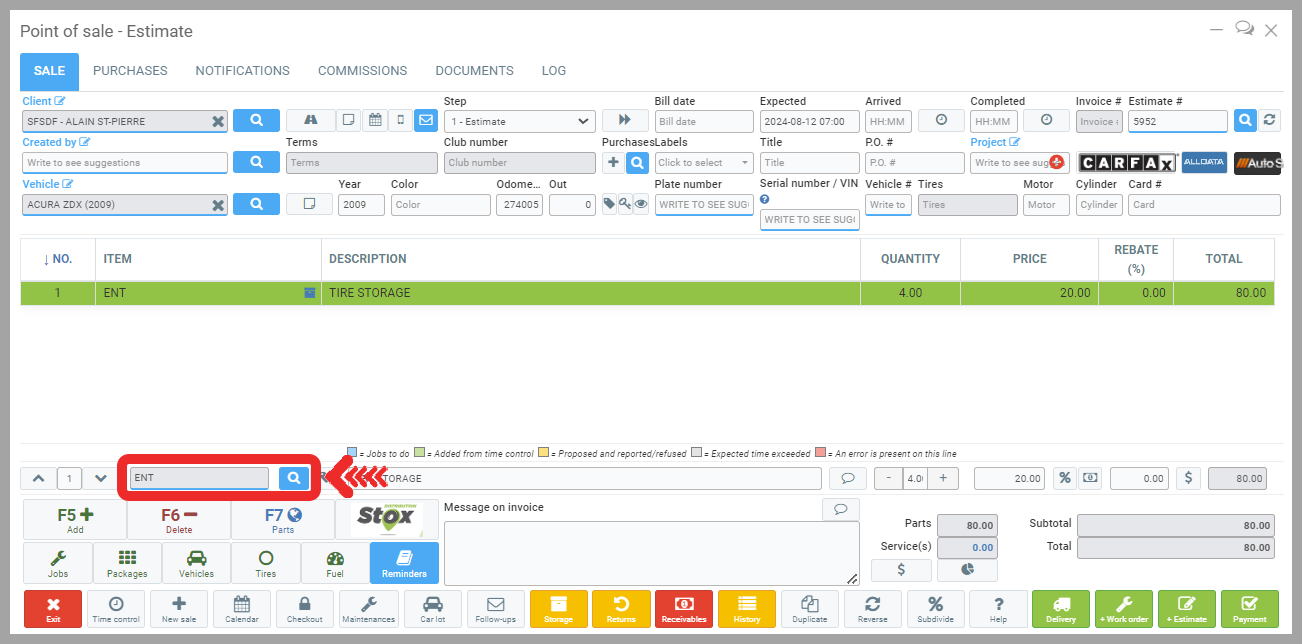Image resolution: width=1302 pixels, height=644 pixels.
Task: Open the Step dropdown showing 1 - Estimate
Action: [519, 121]
